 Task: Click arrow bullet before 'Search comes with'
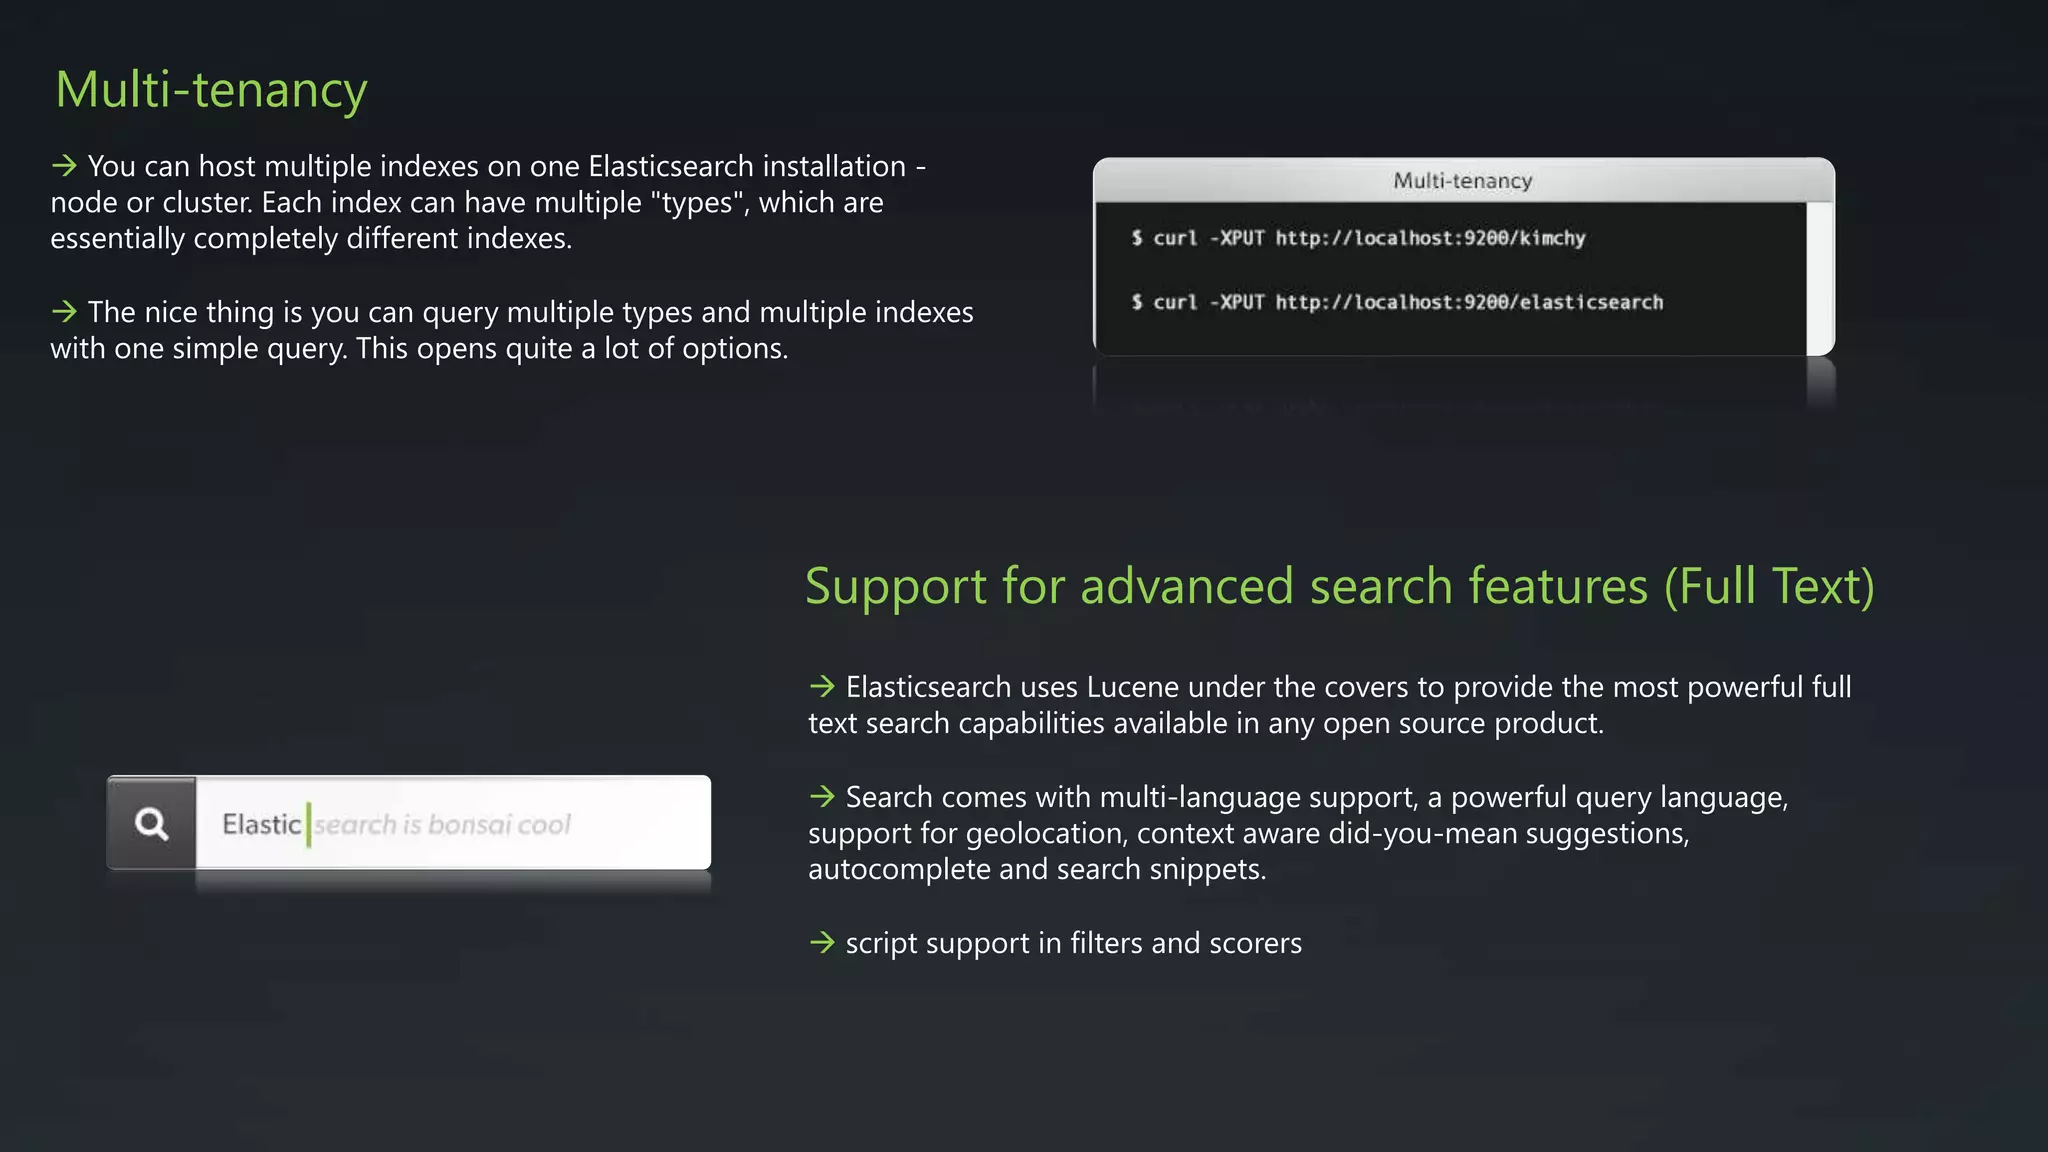(x=822, y=796)
